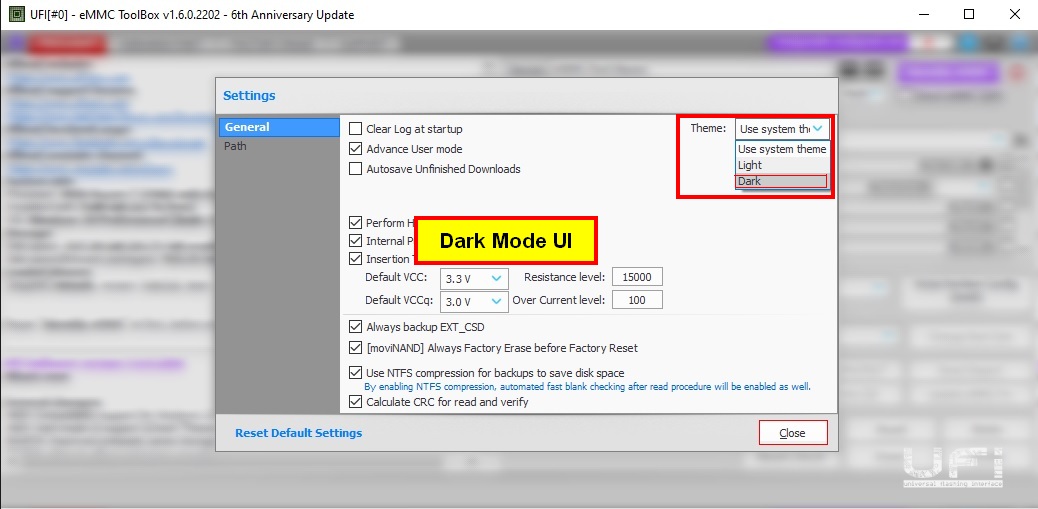Click the Resistance level field
This screenshot has width=1038, height=509.
click(637, 277)
